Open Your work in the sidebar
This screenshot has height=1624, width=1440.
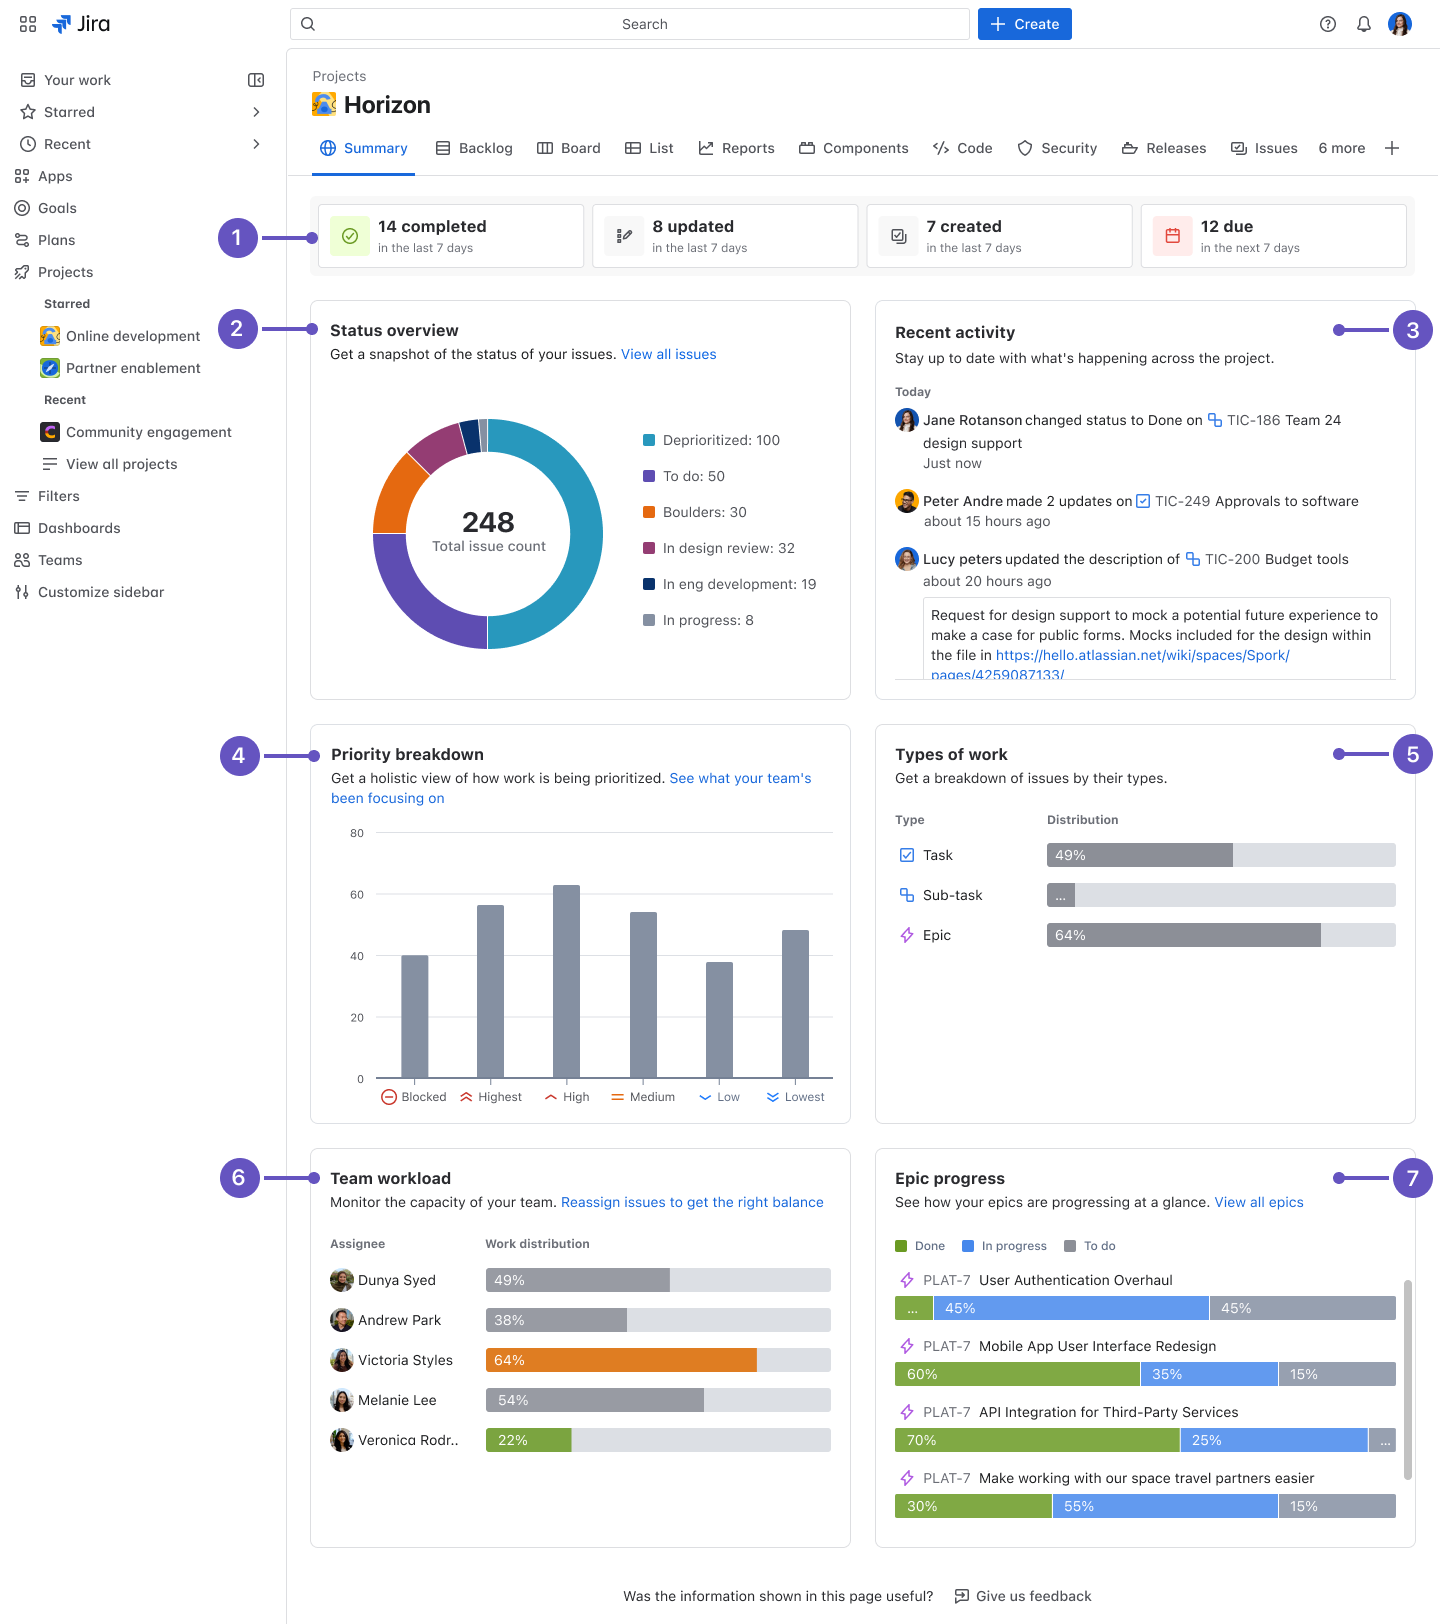pos(66,80)
